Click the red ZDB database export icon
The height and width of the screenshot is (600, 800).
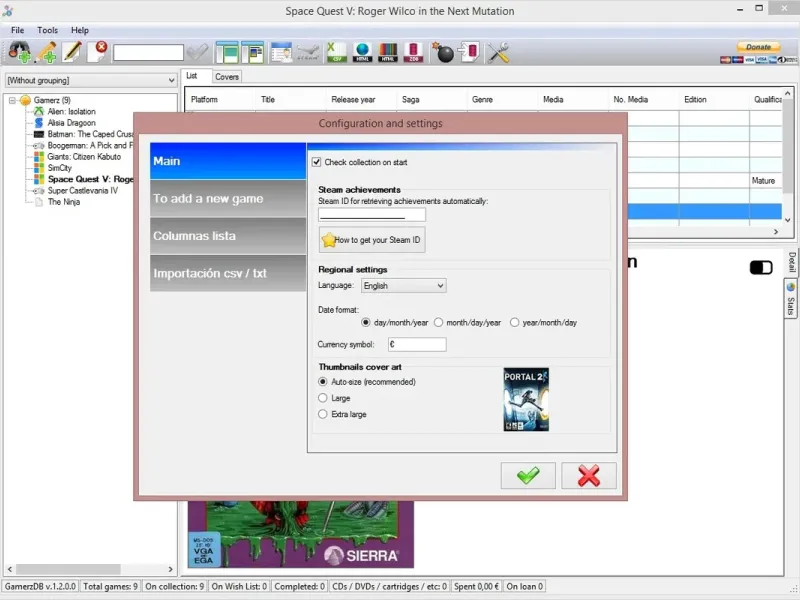(413, 52)
